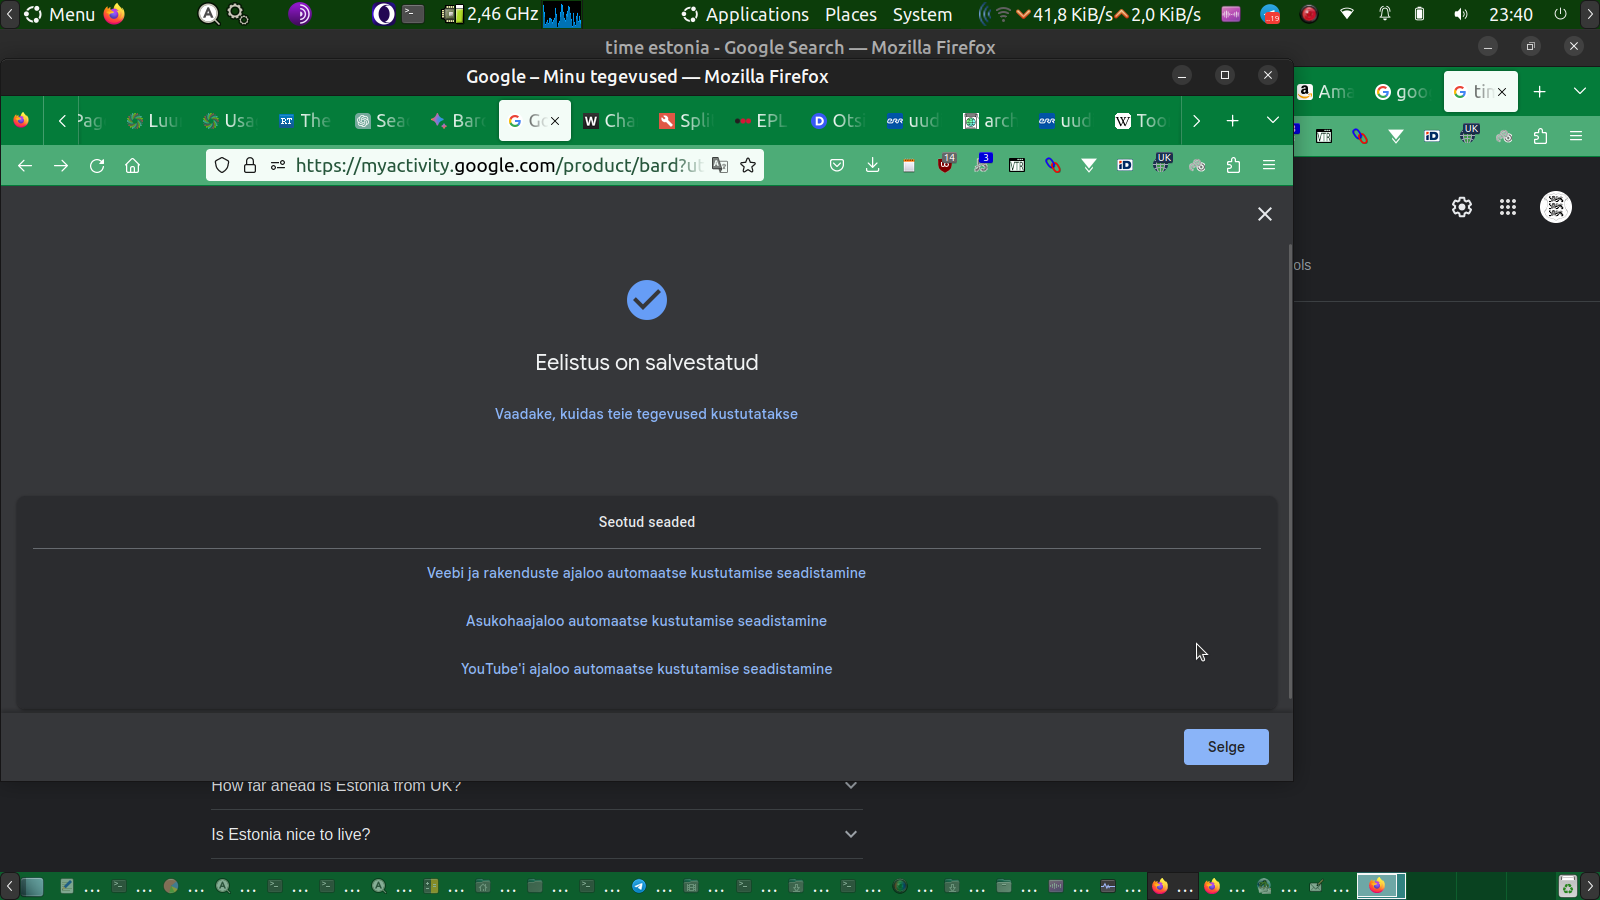Open the Extensions puzzle-piece menu in front window
1600x900 pixels.
pos(1233,166)
